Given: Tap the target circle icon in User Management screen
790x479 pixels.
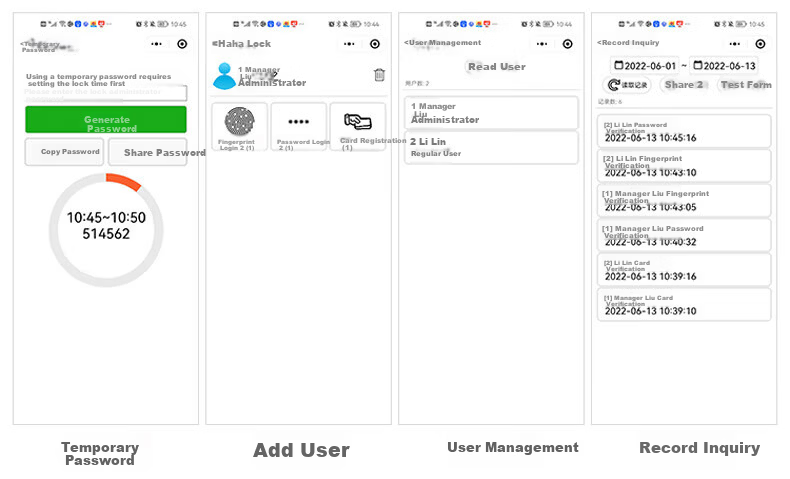Looking at the screenshot, I should 568,44.
